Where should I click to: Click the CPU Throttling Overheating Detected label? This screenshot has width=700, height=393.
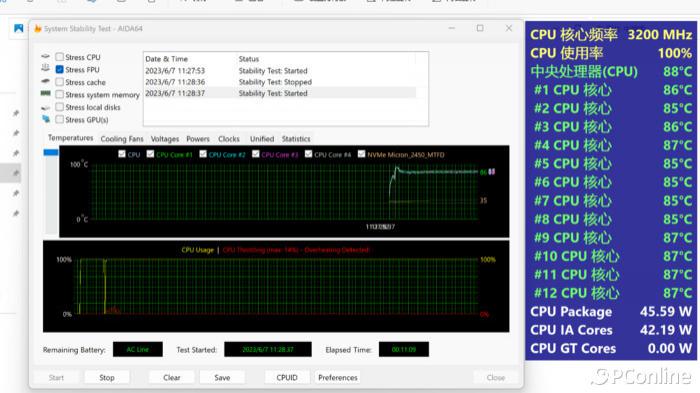296,250
